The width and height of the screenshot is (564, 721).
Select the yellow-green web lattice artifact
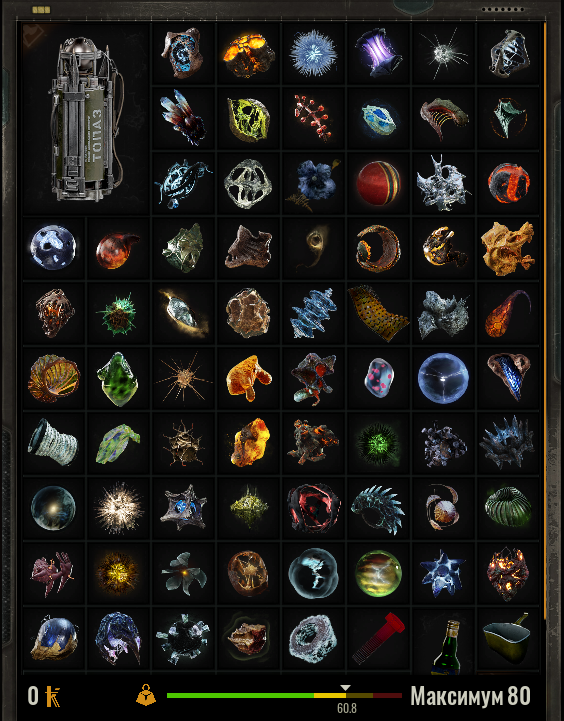point(249,119)
